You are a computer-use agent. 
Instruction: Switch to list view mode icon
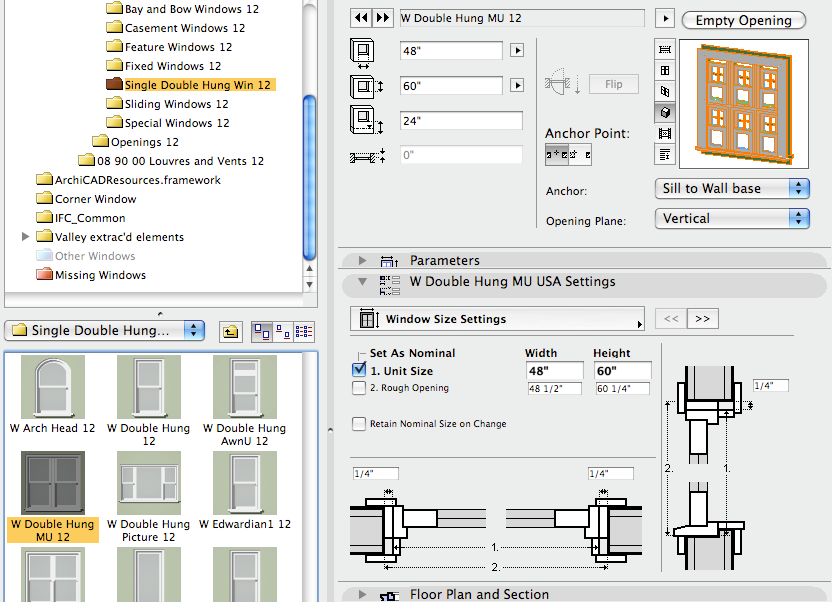(x=303, y=331)
